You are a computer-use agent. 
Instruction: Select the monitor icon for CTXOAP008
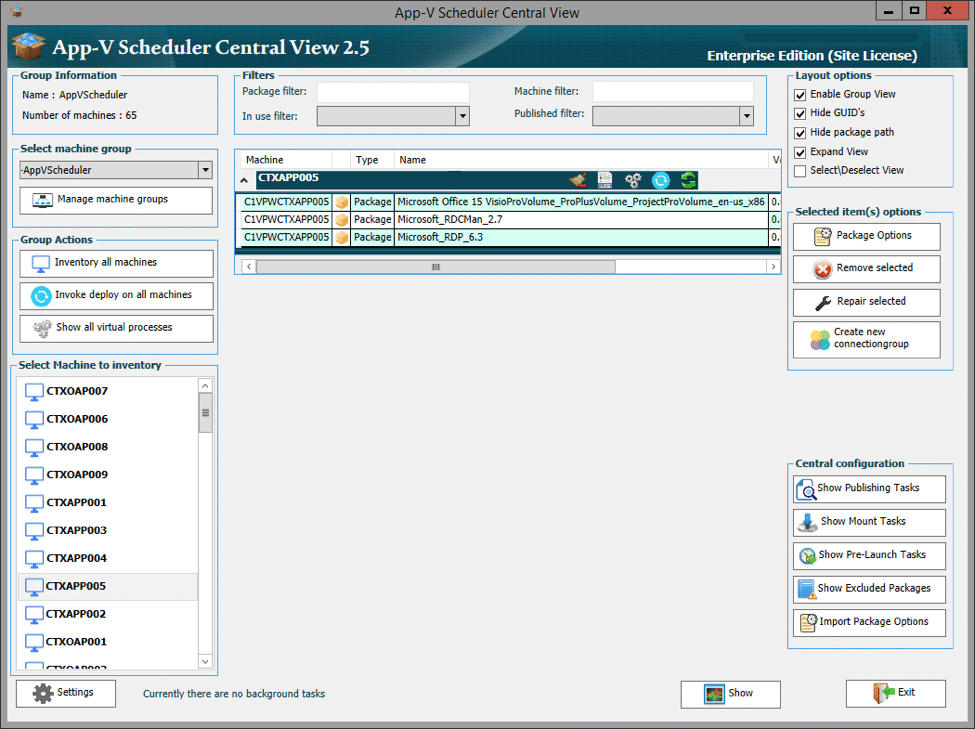coord(34,447)
